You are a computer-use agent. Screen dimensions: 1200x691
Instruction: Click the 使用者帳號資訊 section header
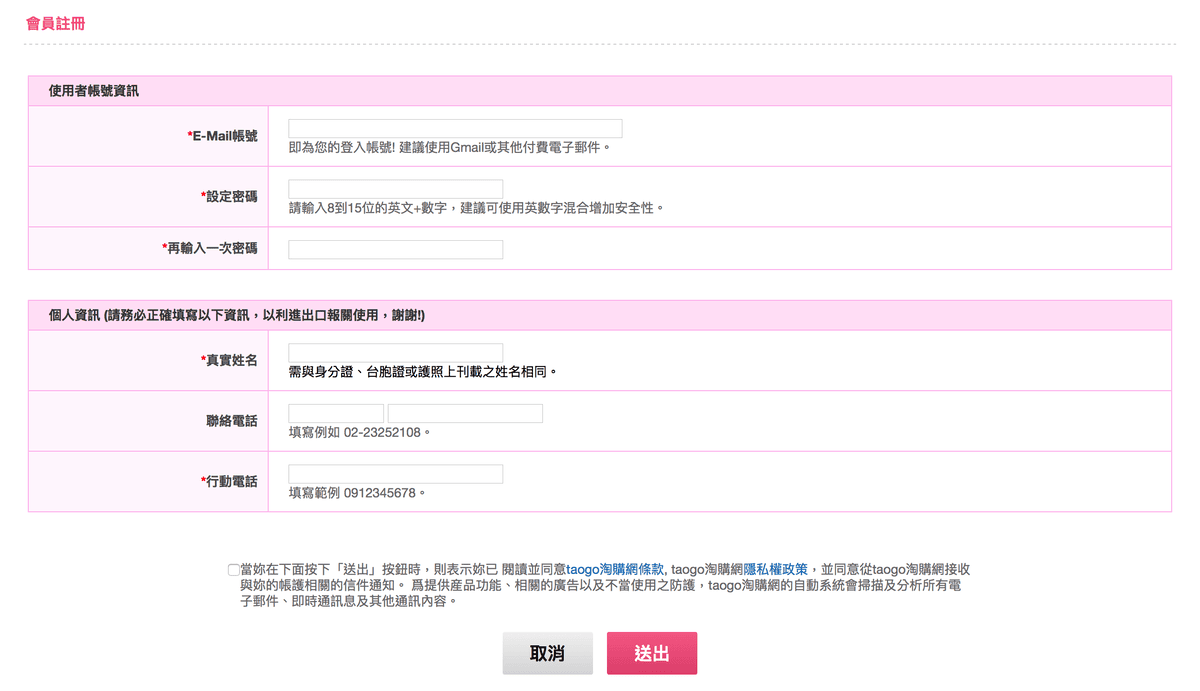pyautogui.click(x=94, y=91)
